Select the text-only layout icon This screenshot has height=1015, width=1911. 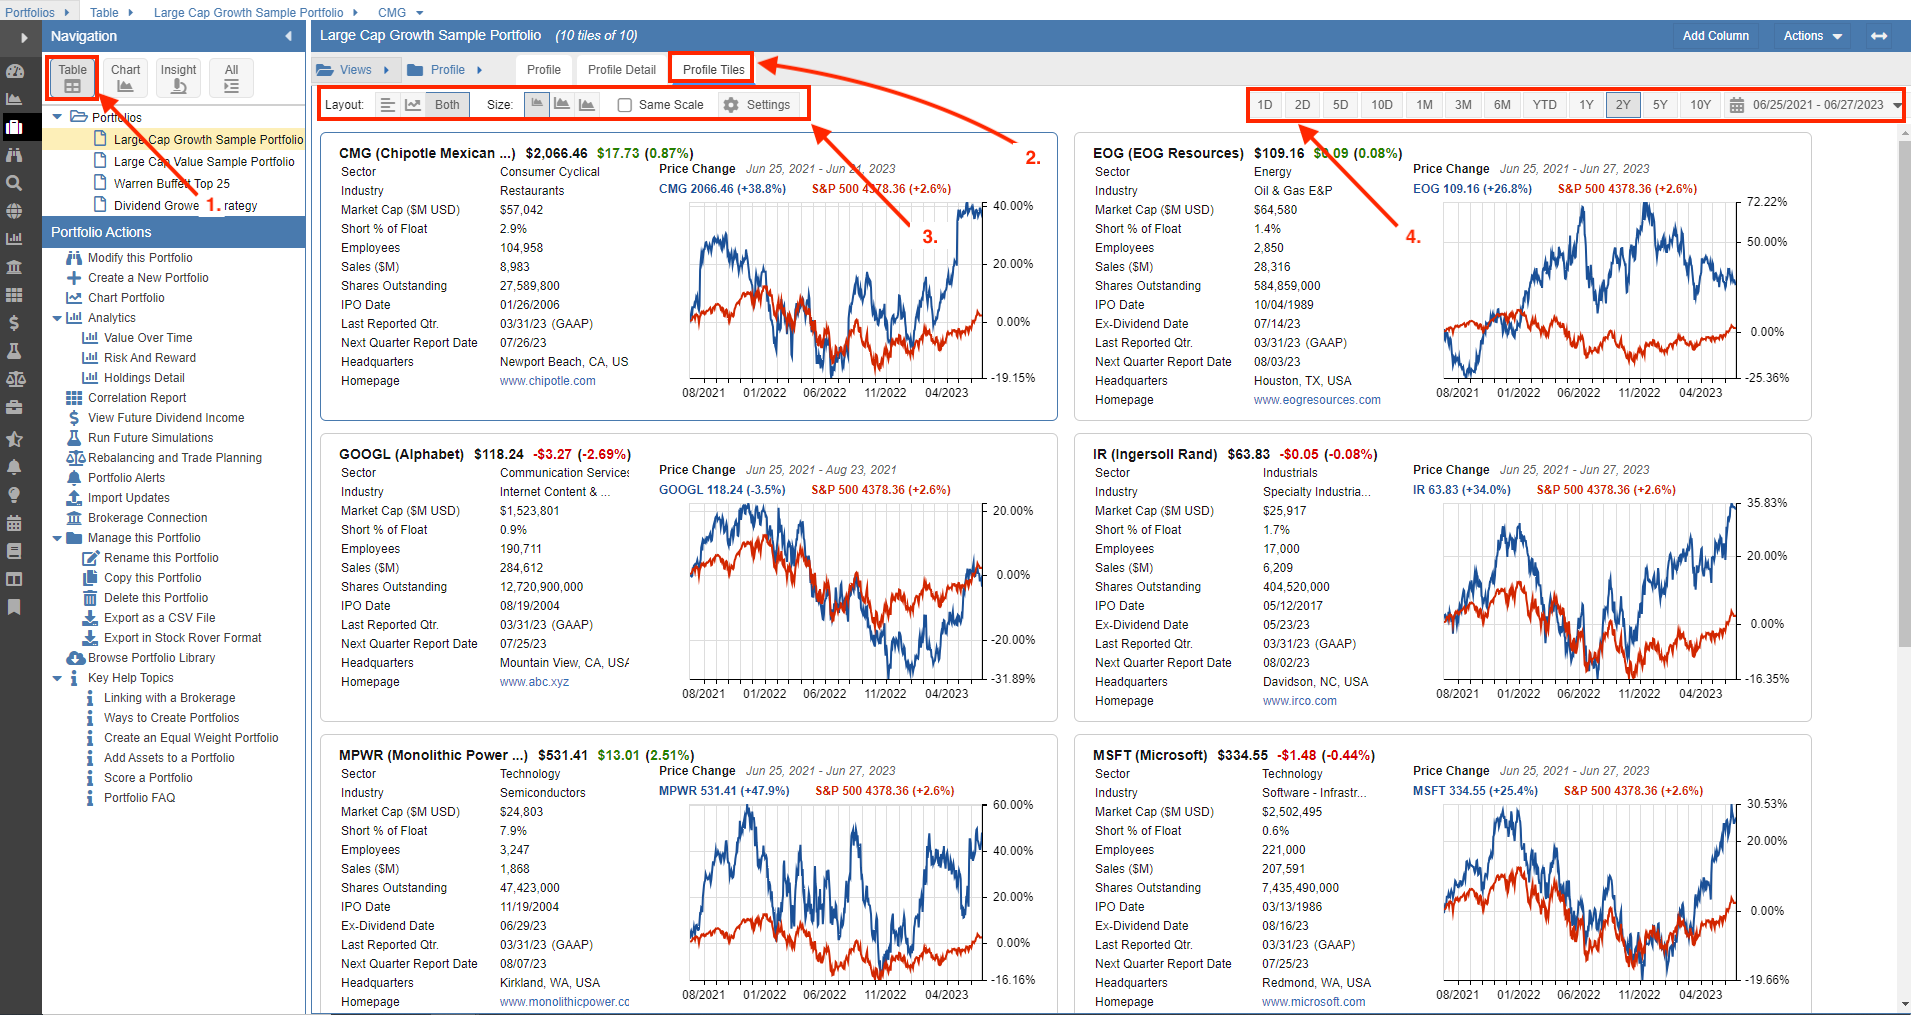(388, 104)
